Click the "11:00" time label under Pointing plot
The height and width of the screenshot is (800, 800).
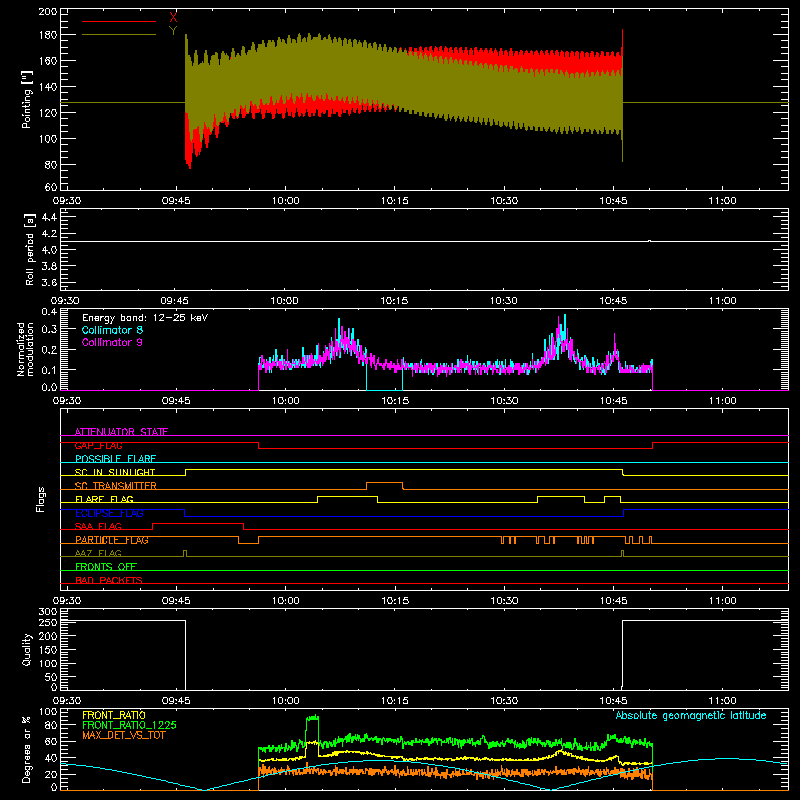pyautogui.click(x=722, y=201)
